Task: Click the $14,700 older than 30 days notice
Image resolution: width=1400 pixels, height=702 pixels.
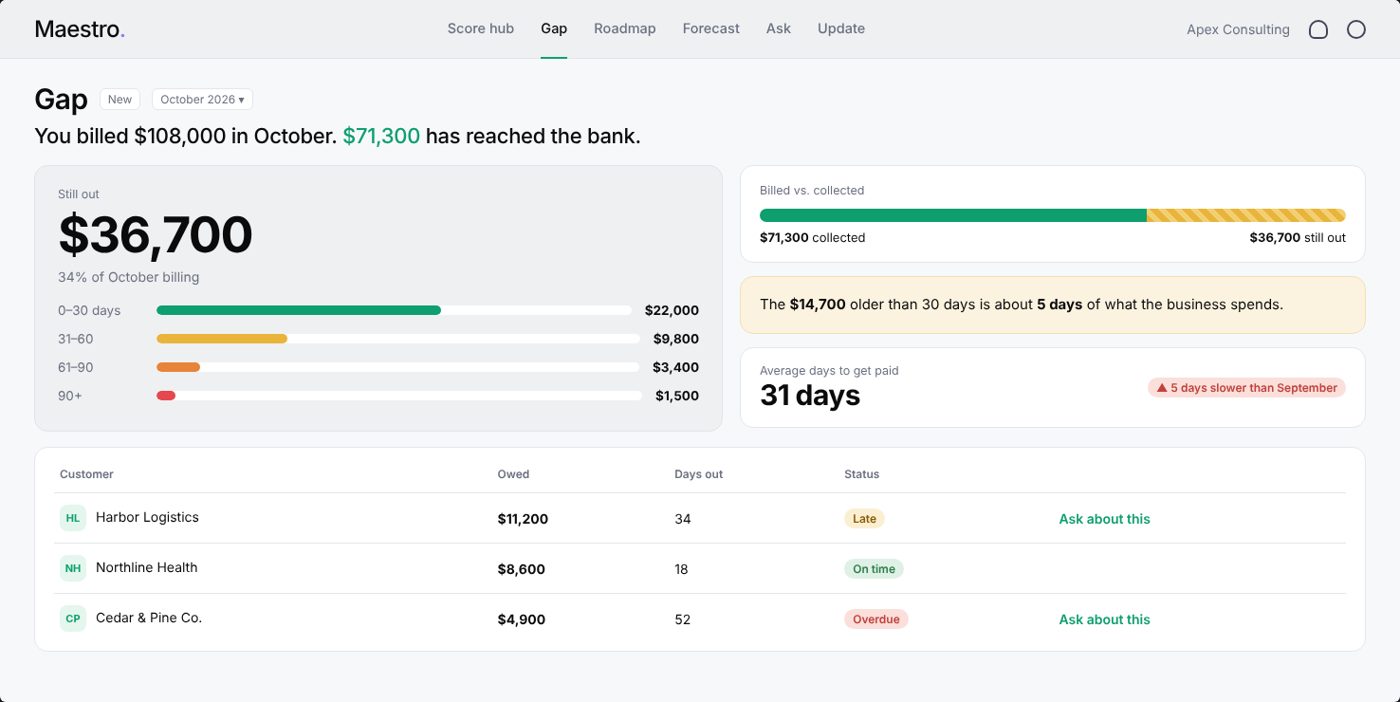Action: [x=1052, y=304]
